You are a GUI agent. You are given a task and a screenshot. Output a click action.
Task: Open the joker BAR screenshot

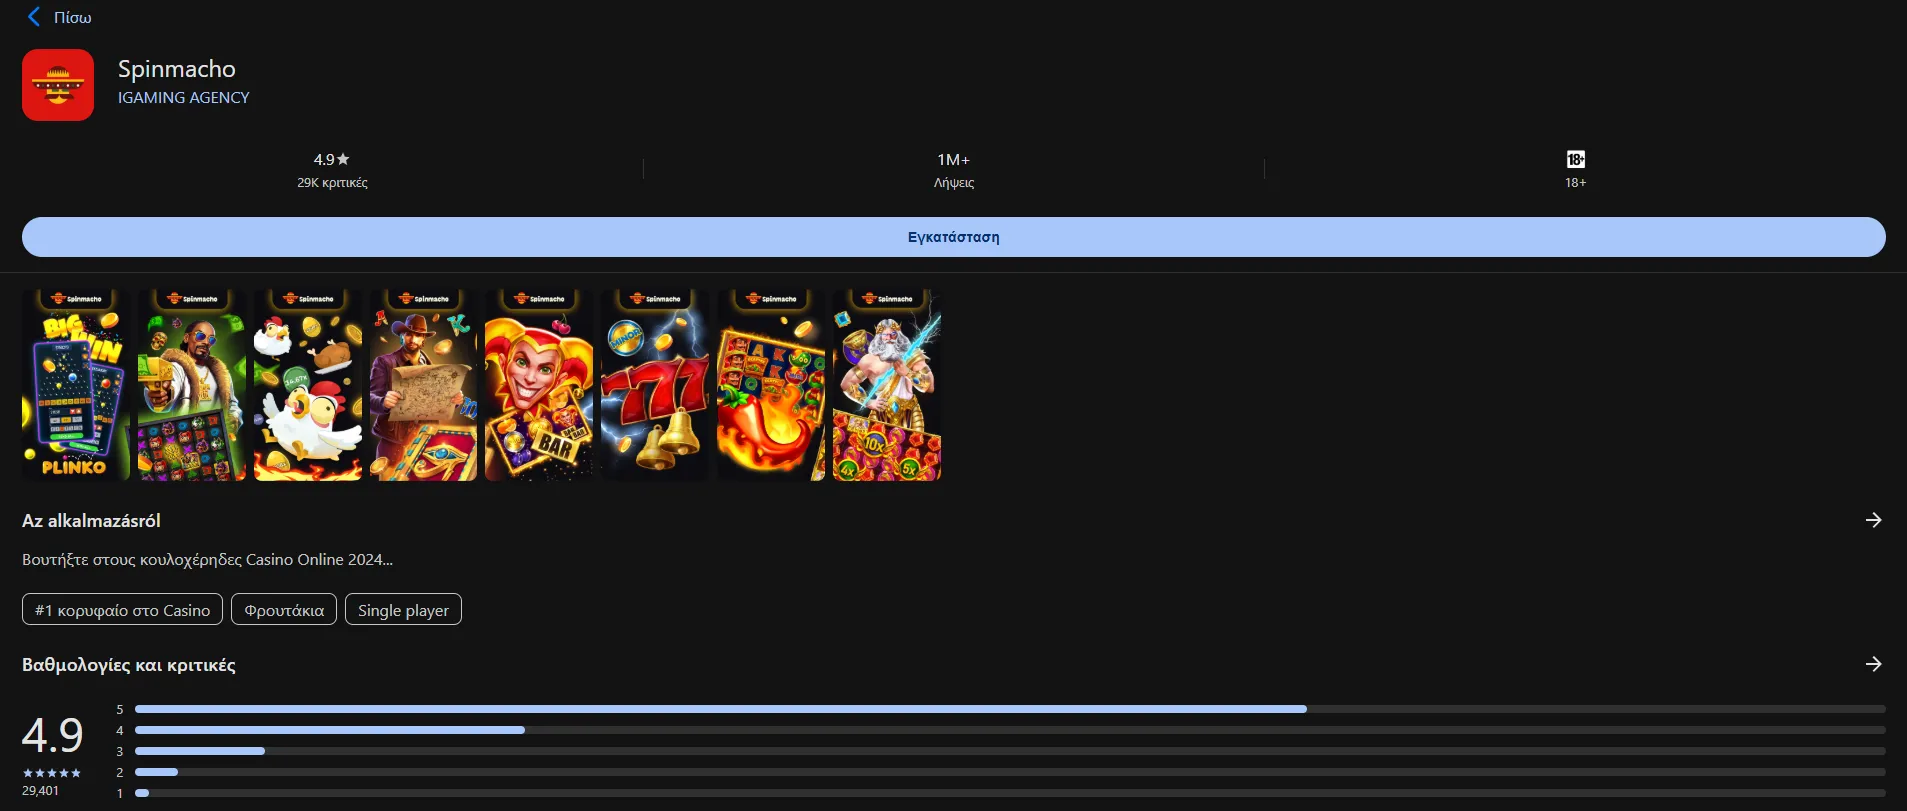[539, 385]
